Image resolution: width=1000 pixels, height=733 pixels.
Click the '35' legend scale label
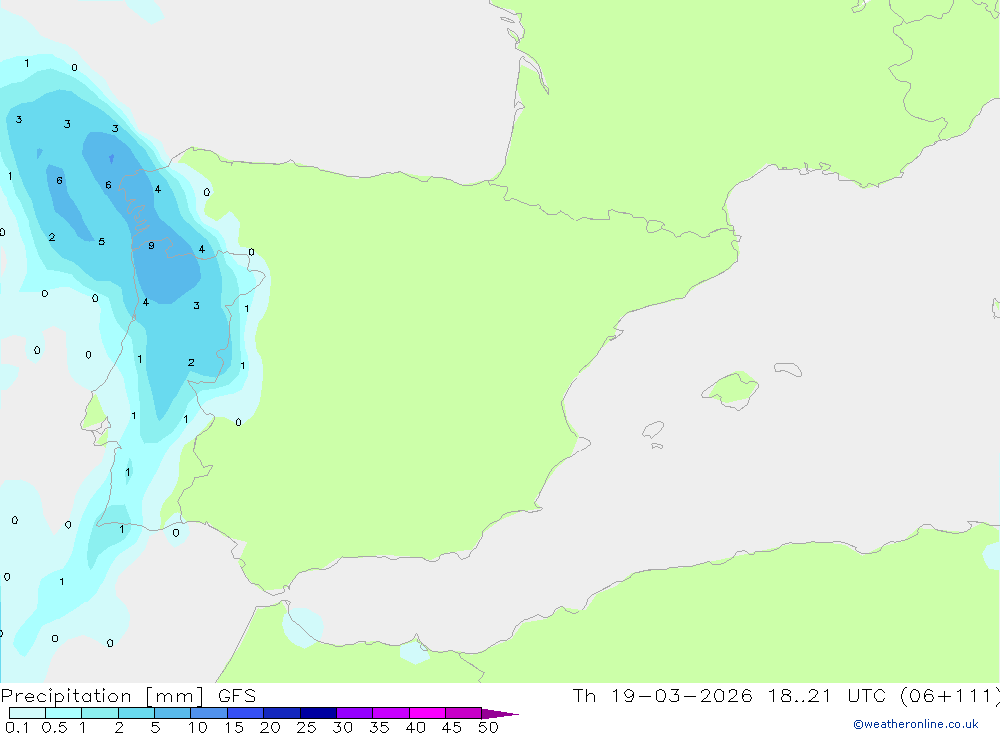pos(379,727)
